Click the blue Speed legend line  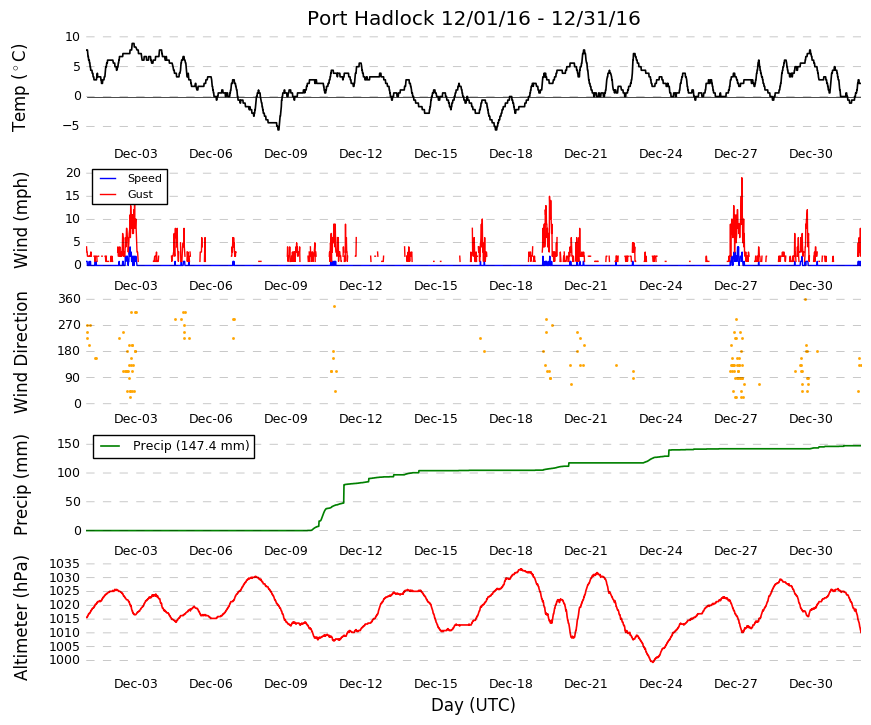tap(108, 178)
